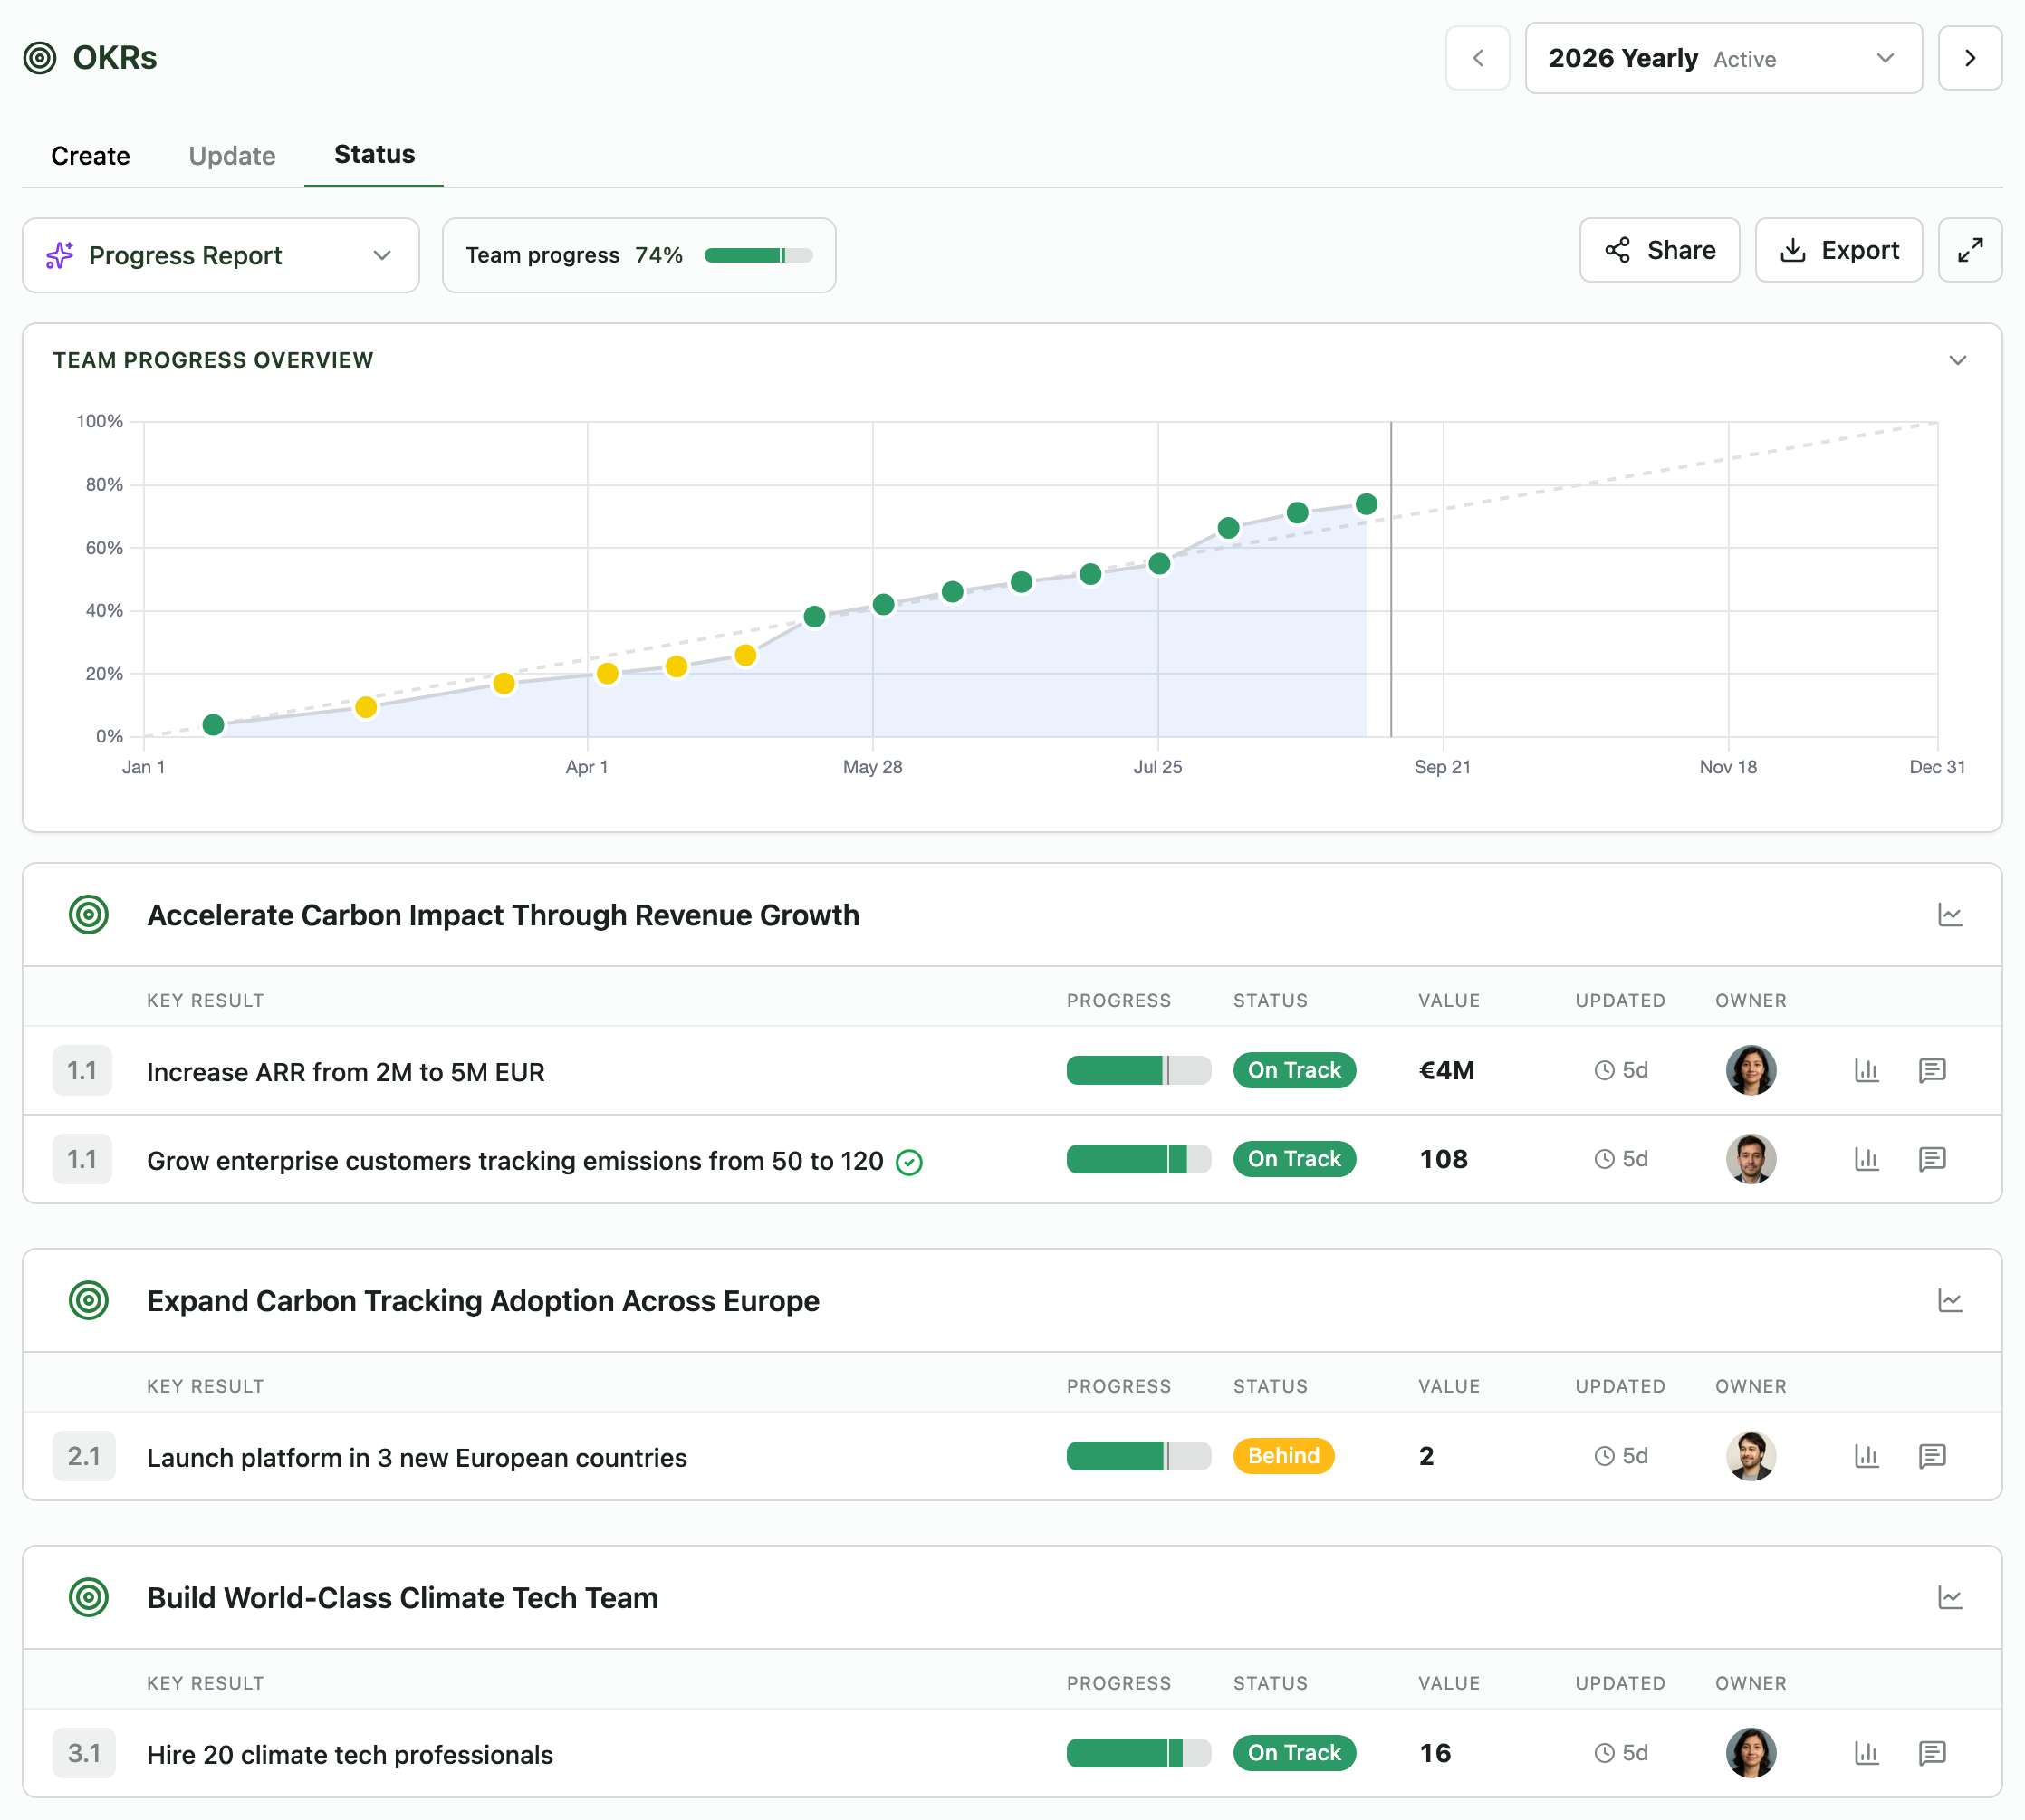This screenshot has height=1820, width=2025.
Task: Click Build World-Class Climate Tech Team target icon
Action: (89, 1597)
